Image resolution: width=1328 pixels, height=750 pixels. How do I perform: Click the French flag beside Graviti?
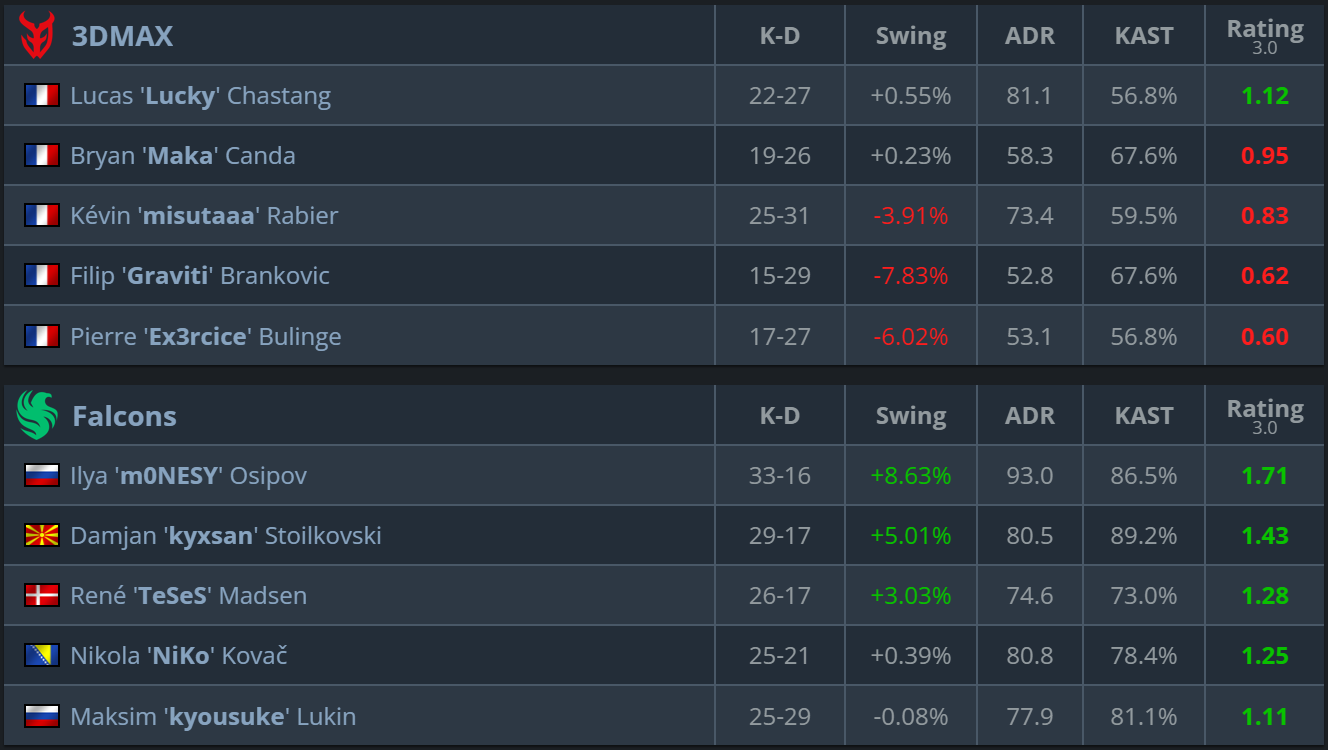click(x=42, y=276)
